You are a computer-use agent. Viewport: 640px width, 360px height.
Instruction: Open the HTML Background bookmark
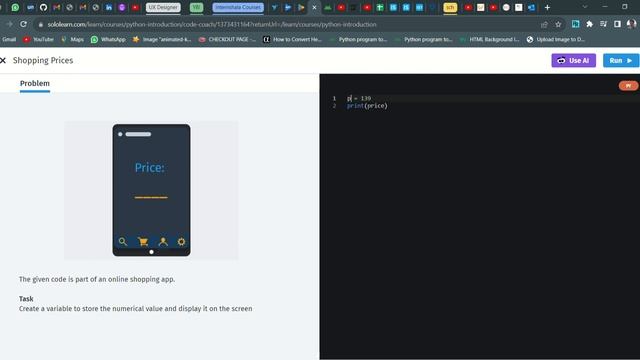[489, 40]
